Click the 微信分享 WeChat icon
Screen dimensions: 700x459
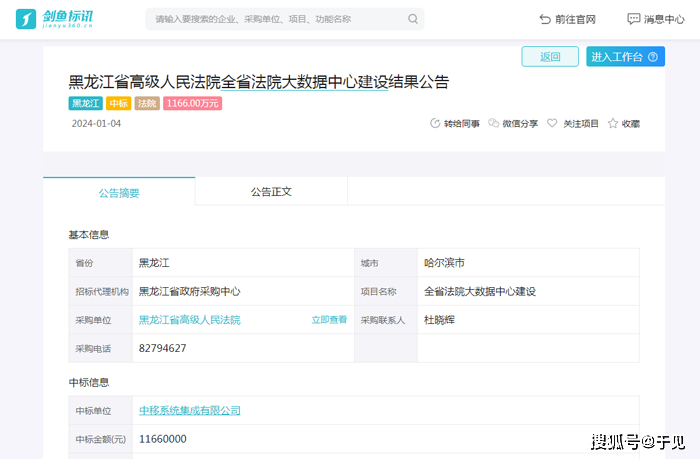493,123
